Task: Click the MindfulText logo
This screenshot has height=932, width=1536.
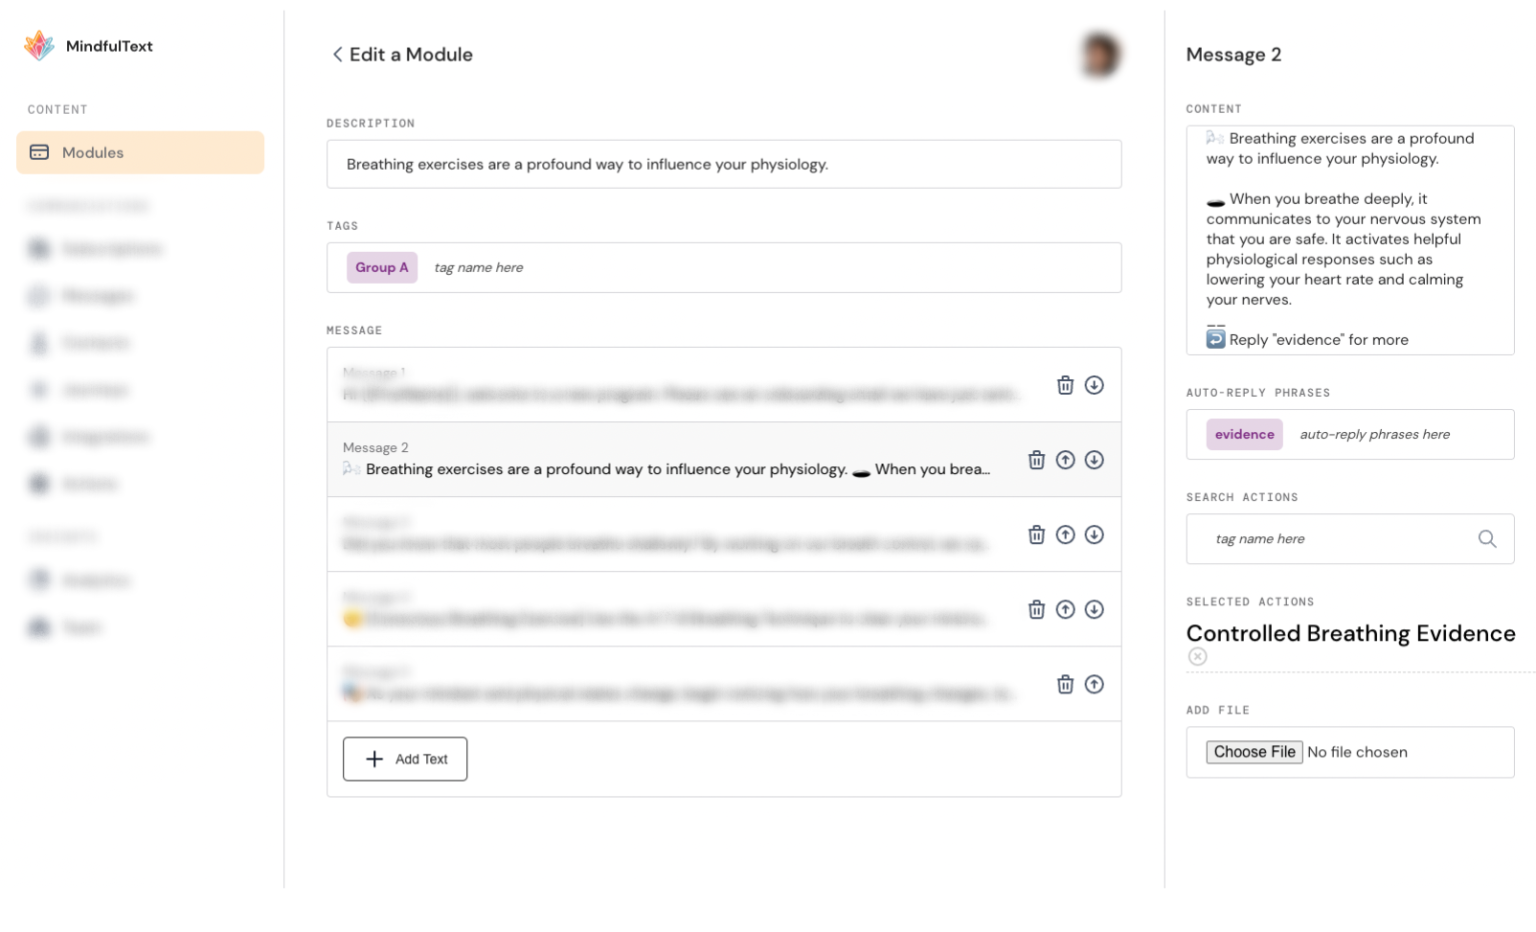Action: tap(88, 45)
